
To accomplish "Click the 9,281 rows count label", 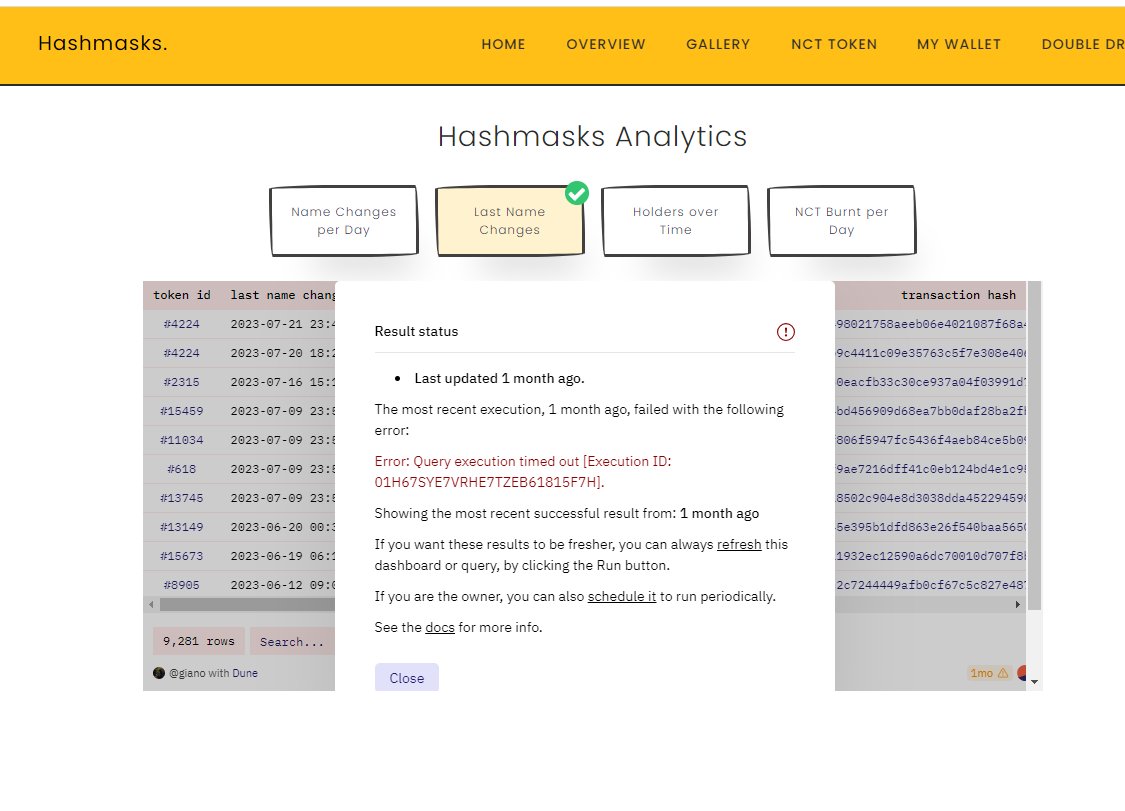I will (199, 641).
